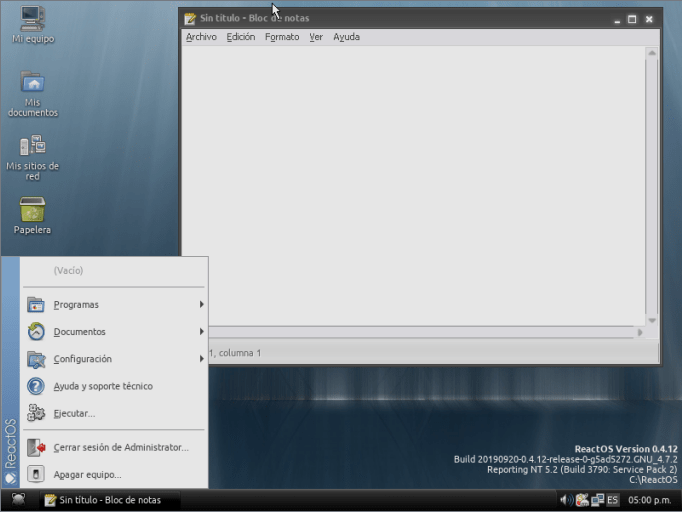The width and height of the screenshot is (682, 512).
Task: Open the Ver menu in Notepad
Action: coord(316,37)
